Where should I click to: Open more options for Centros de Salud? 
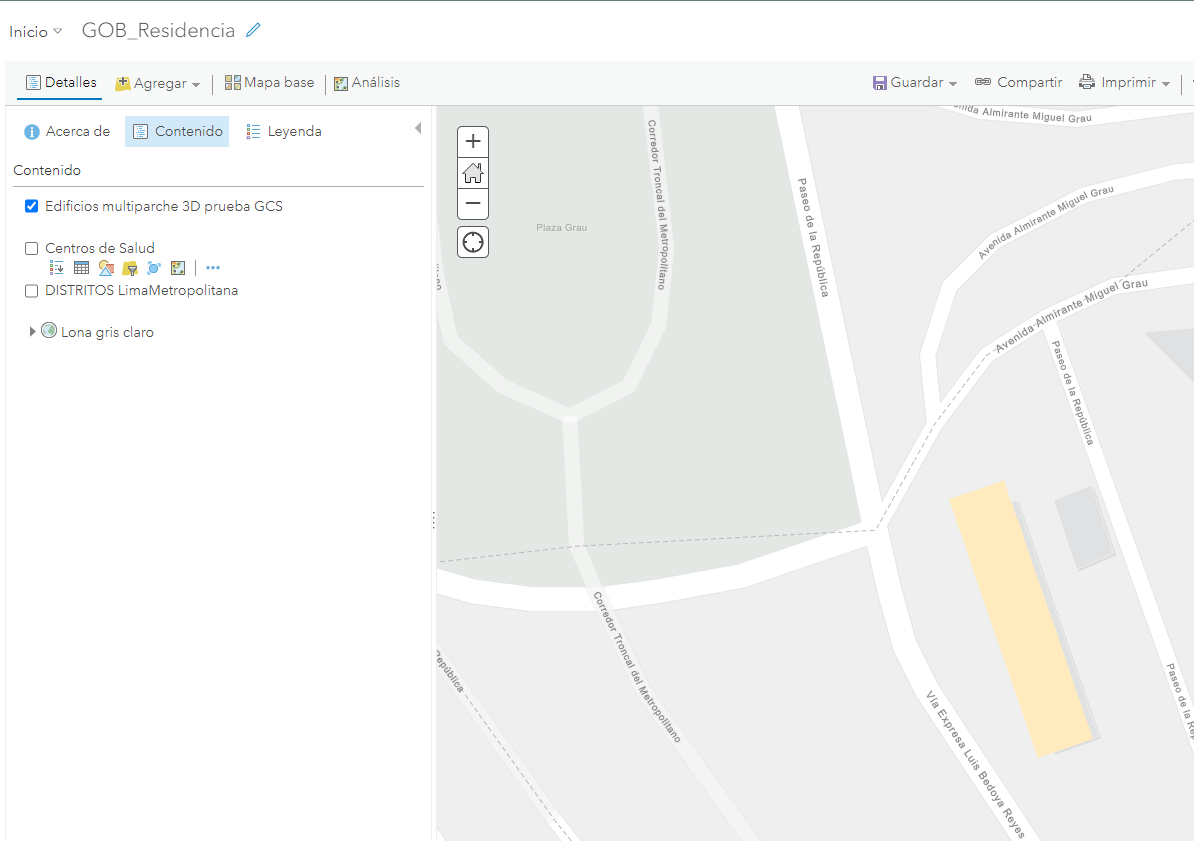212,267
